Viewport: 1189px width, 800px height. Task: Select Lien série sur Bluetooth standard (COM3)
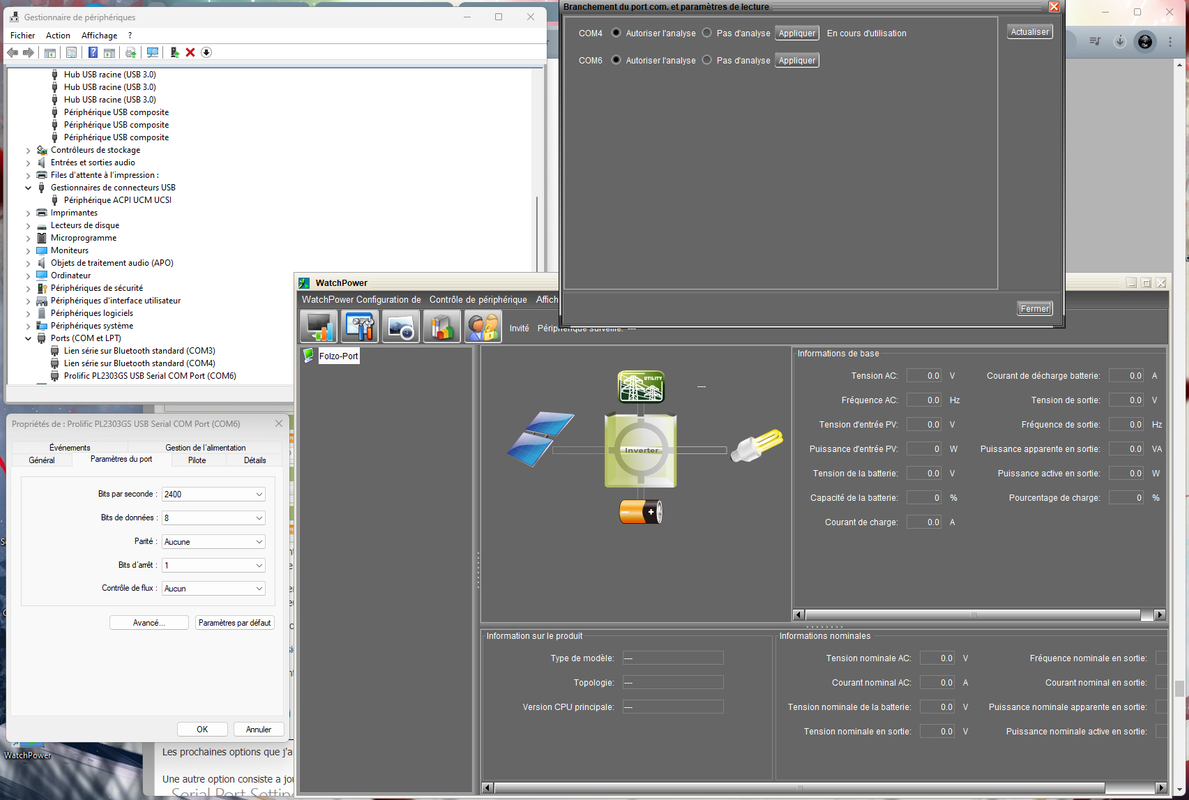coord(140,351)
